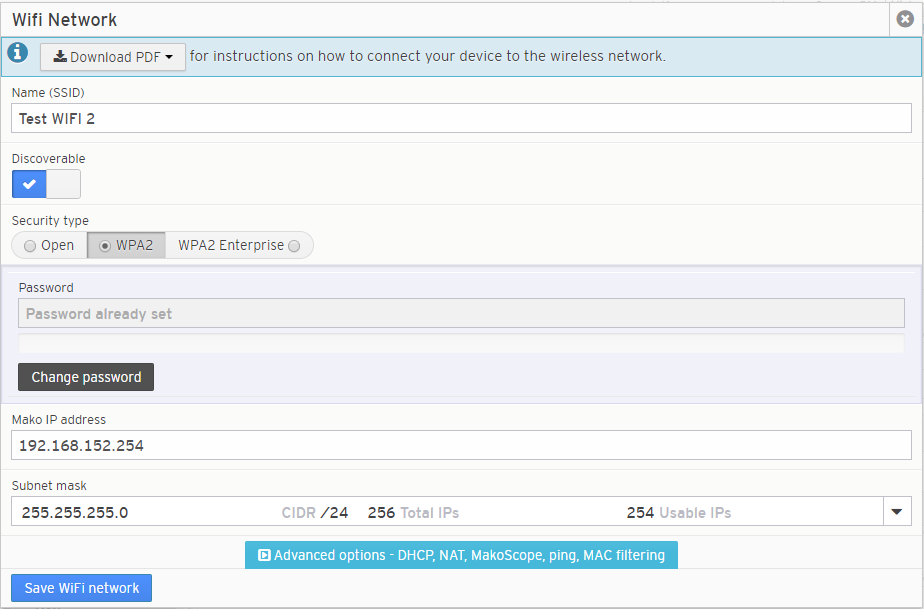Click the Mako IP address field

(x=460, y=444)
